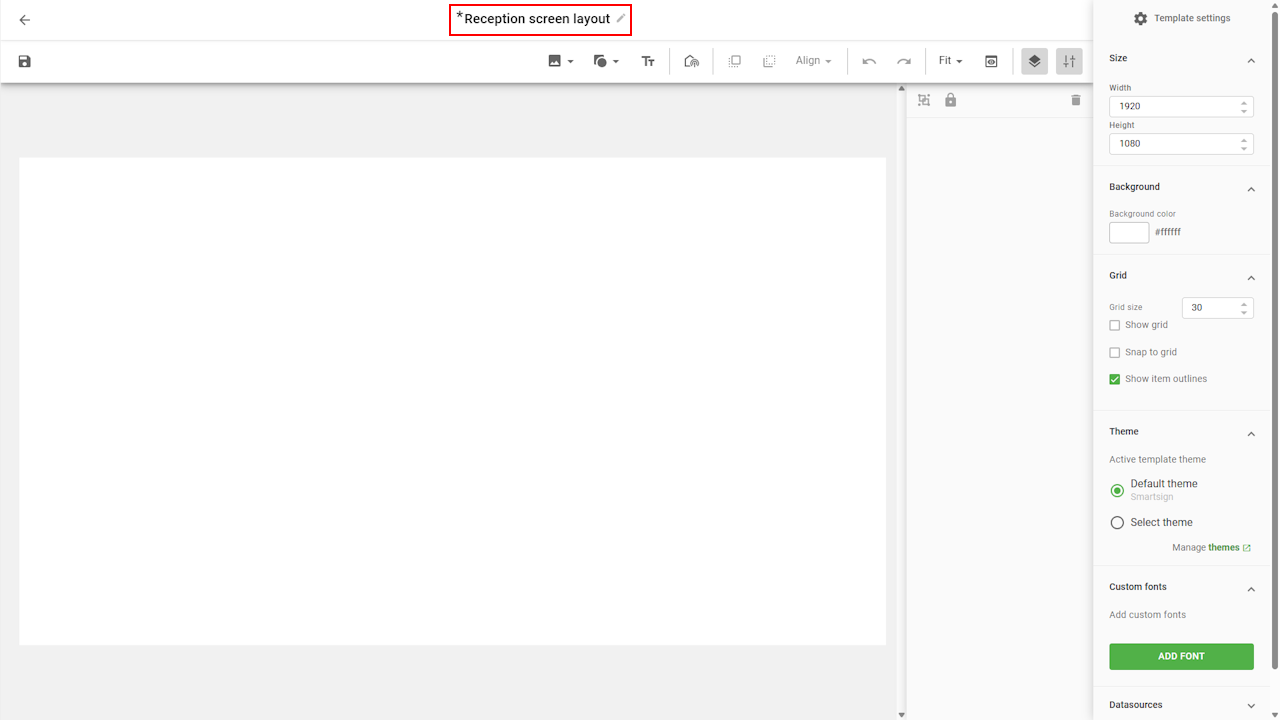Screen dimensions: 1280x720
Task: Toggle the settings sliders panel icon
Action: [1069, 61]
